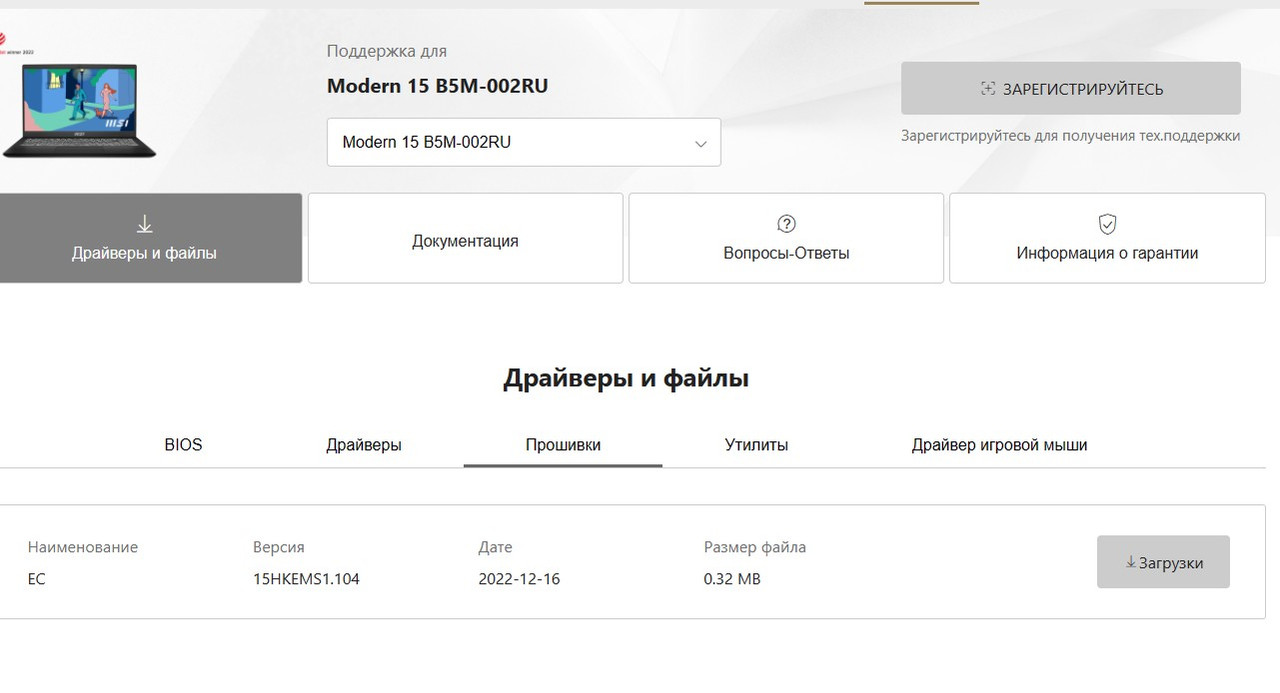Click the version text 15HKEMS1.104
The image size is (1280, 693).
[x=306, y=579]
